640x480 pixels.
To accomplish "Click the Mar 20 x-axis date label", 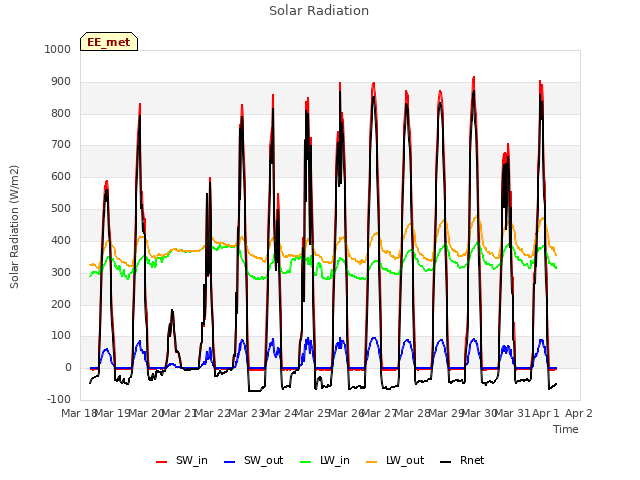I will [146, 413].
